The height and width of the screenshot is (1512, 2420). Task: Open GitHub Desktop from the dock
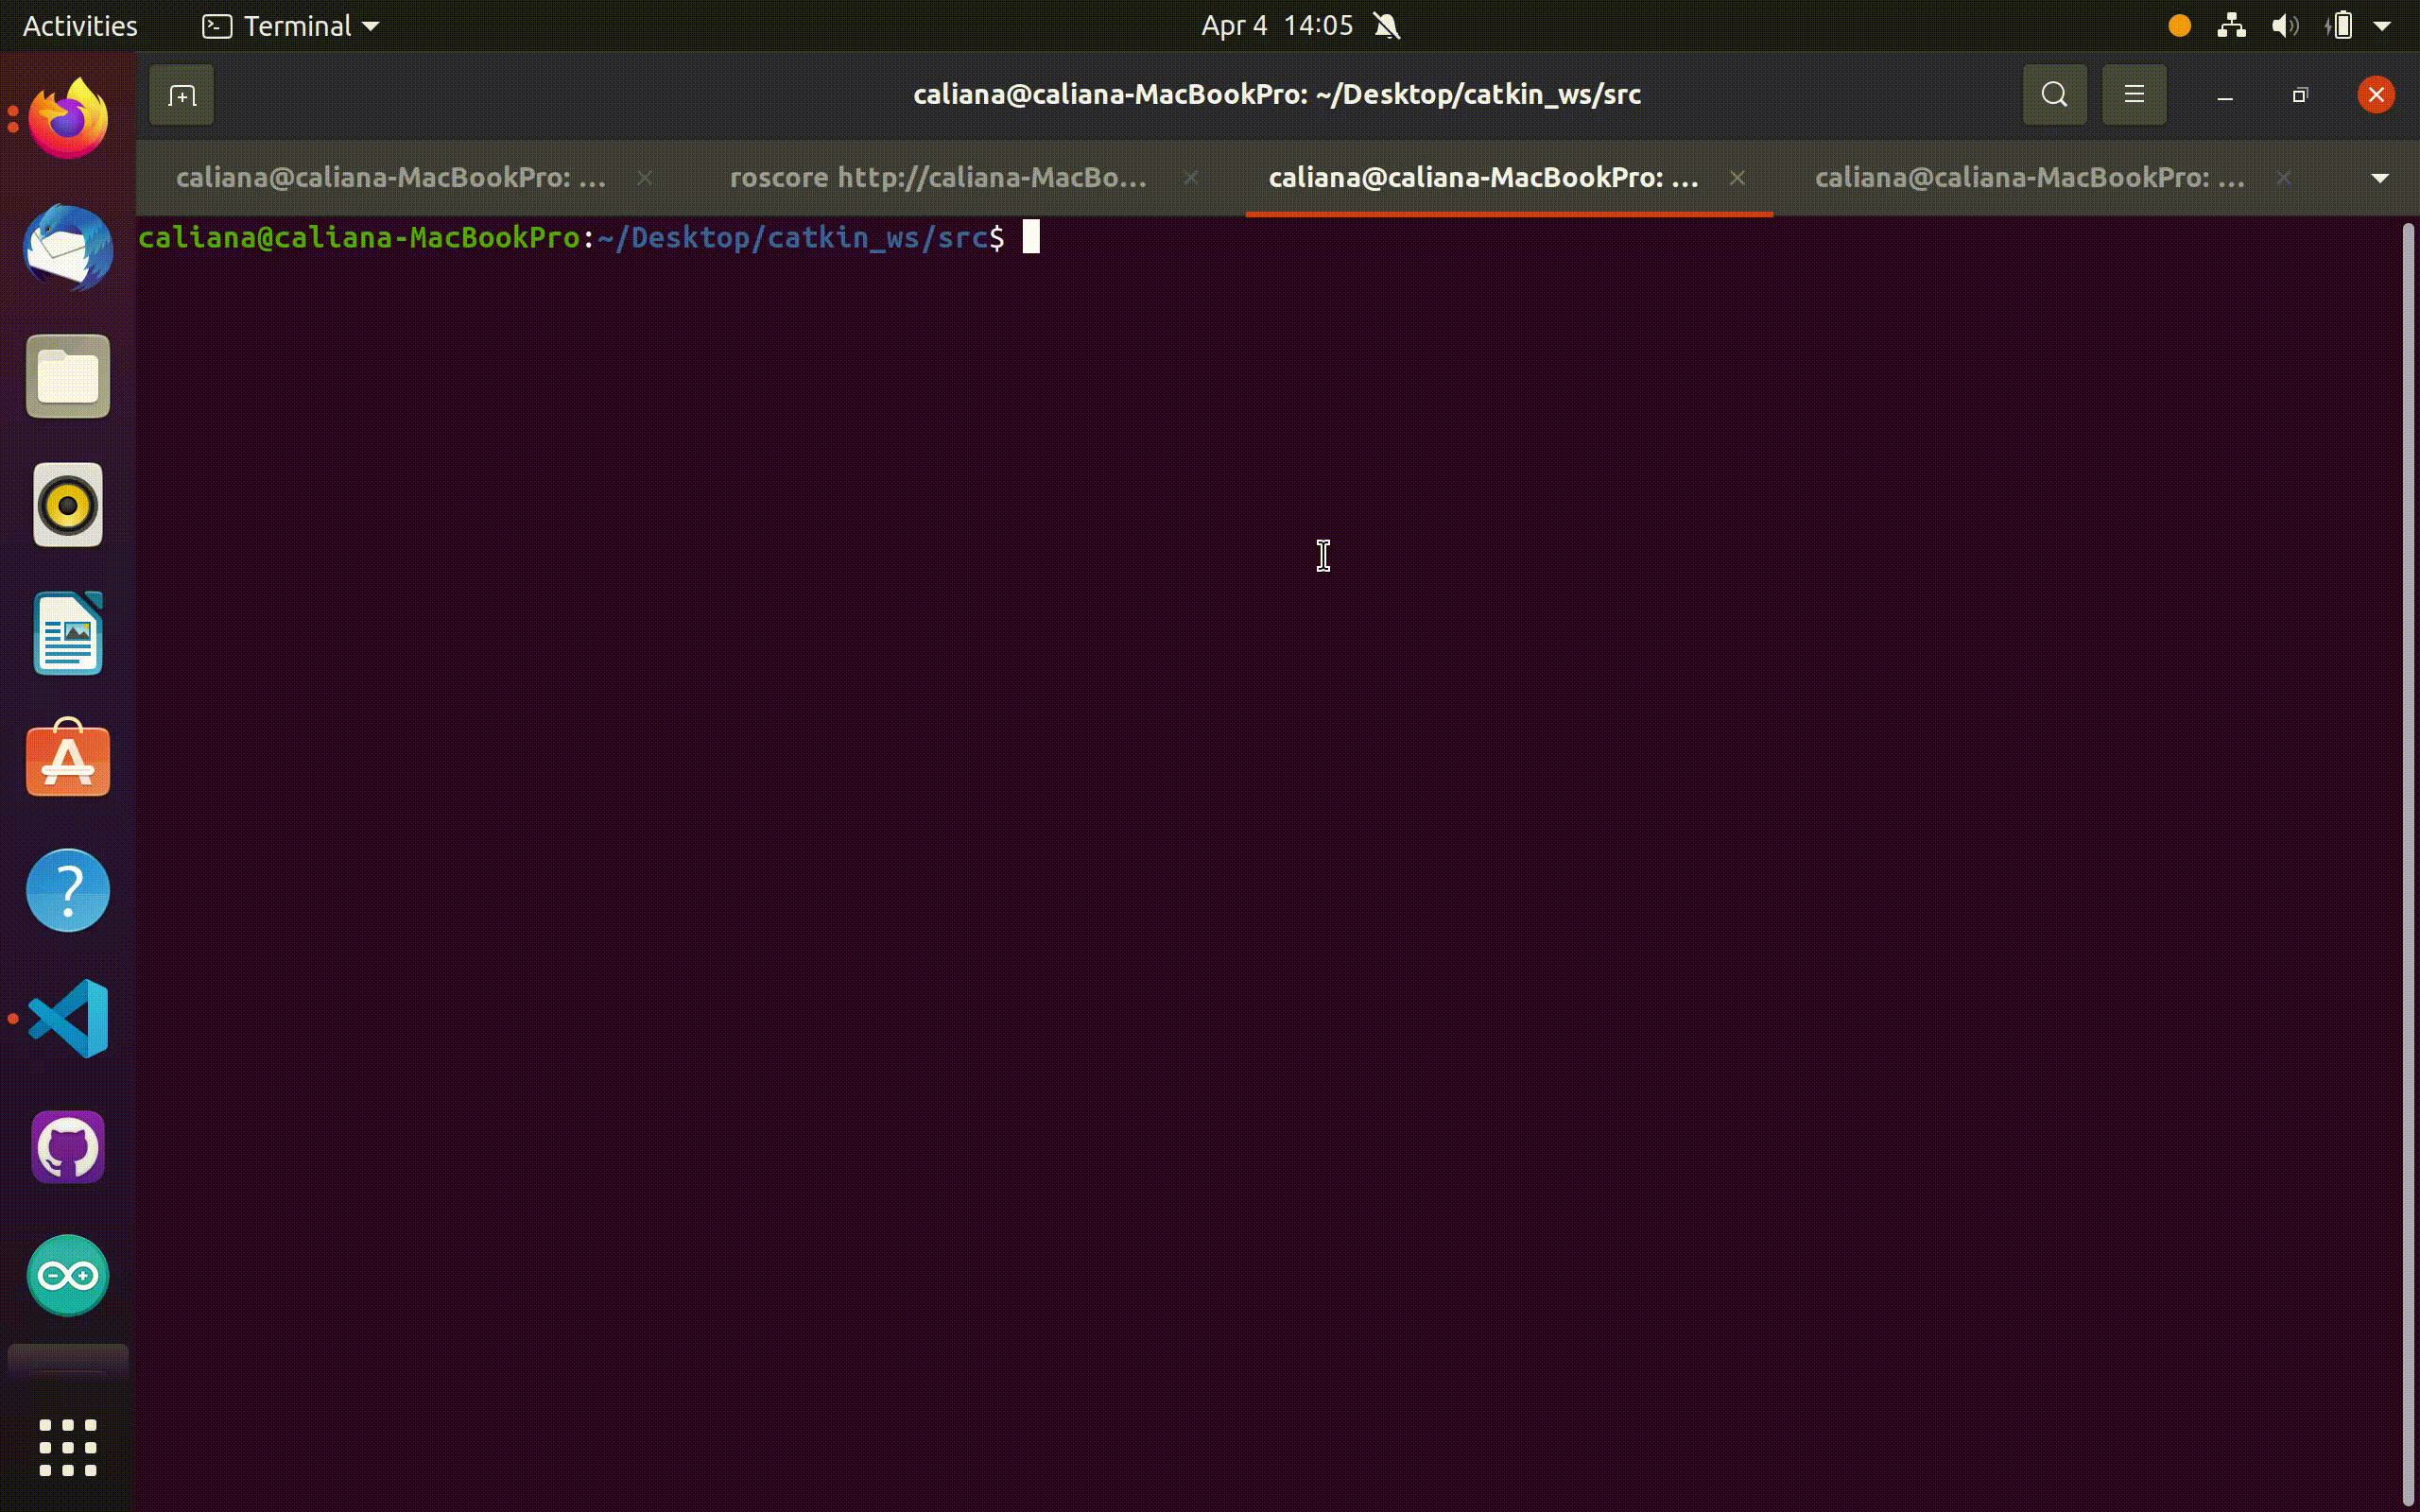pos(68,1147)
